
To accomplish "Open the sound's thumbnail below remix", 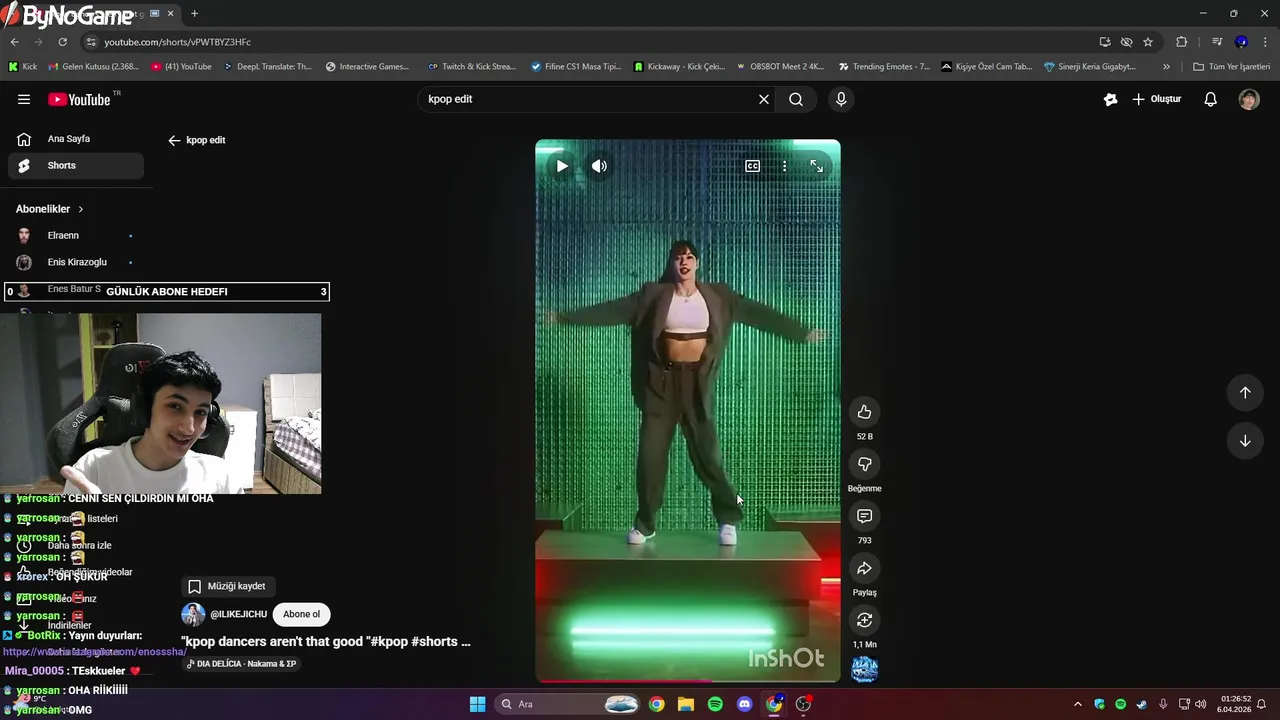I will (864, 669).
